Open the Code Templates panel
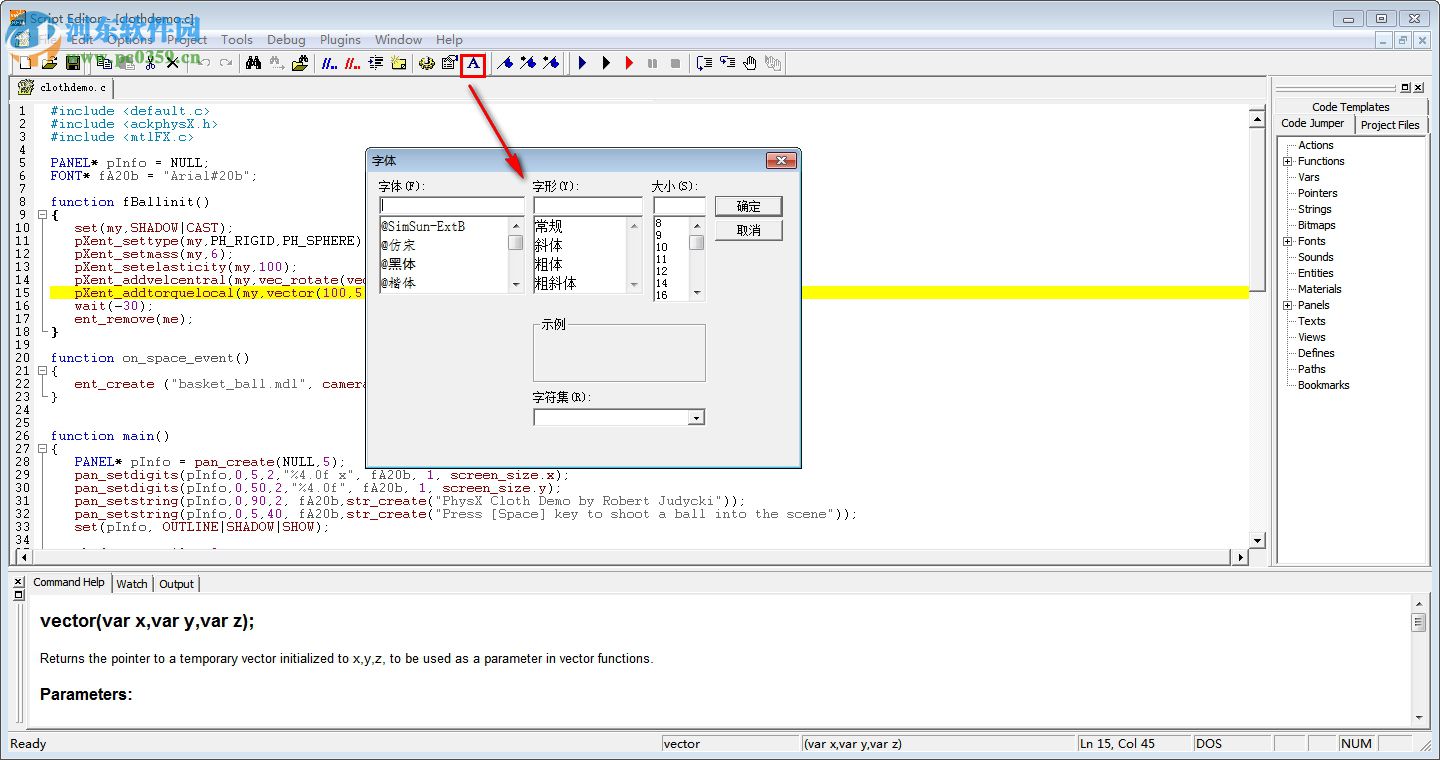1440x760 pixels. tap(1350, 106)
